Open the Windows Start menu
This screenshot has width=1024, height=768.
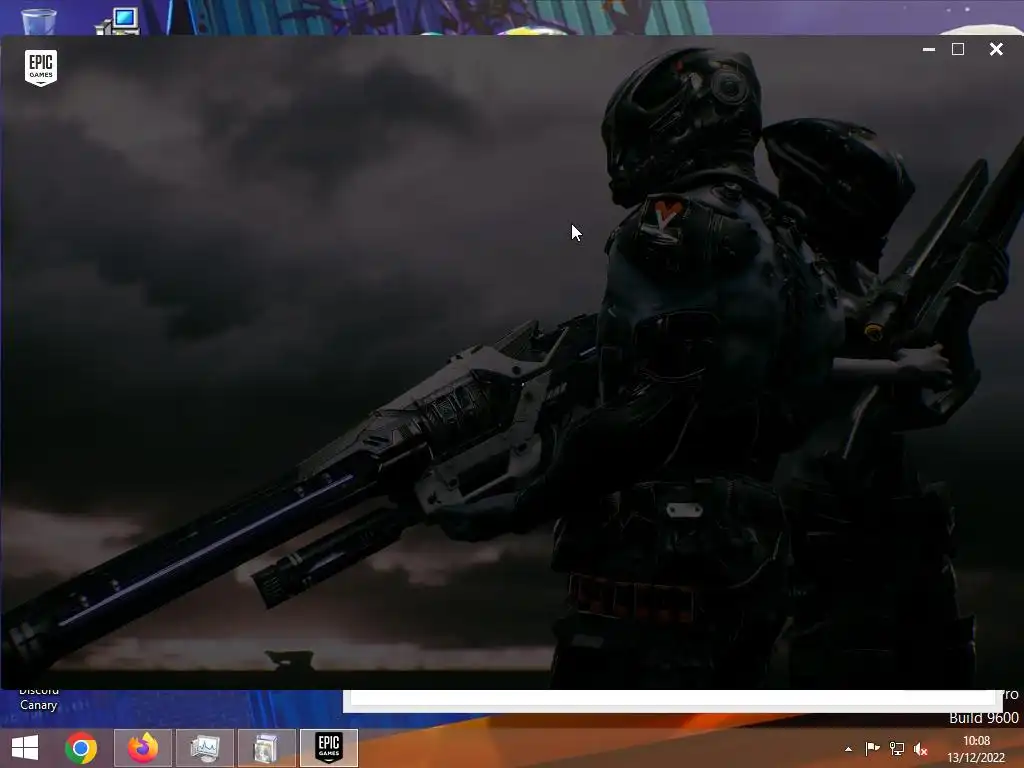coord(25,748)
